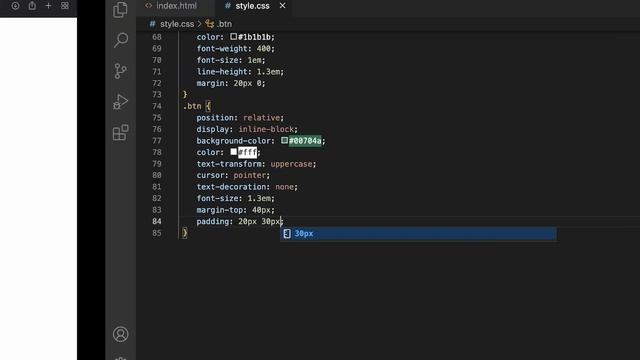
Task: Click line number 74 in gutter
Action: (x=157, y=106)
